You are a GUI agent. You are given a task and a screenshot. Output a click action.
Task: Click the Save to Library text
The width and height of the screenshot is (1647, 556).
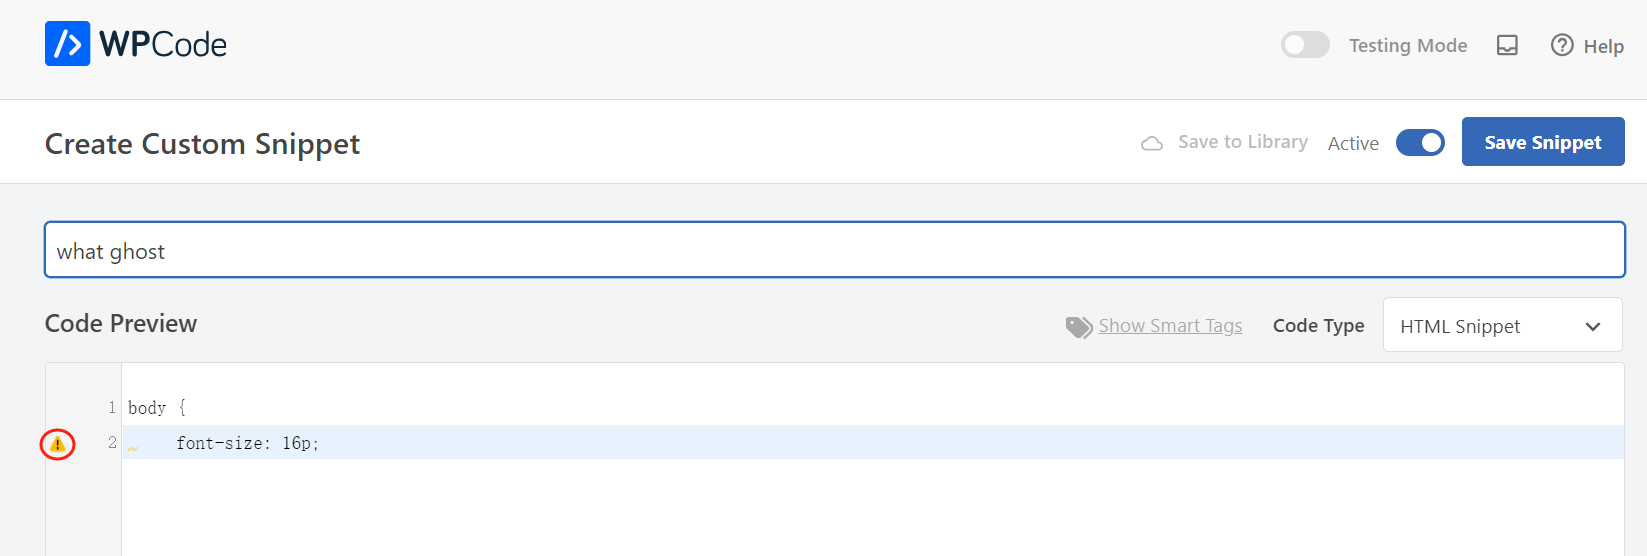coord(1242,142)
